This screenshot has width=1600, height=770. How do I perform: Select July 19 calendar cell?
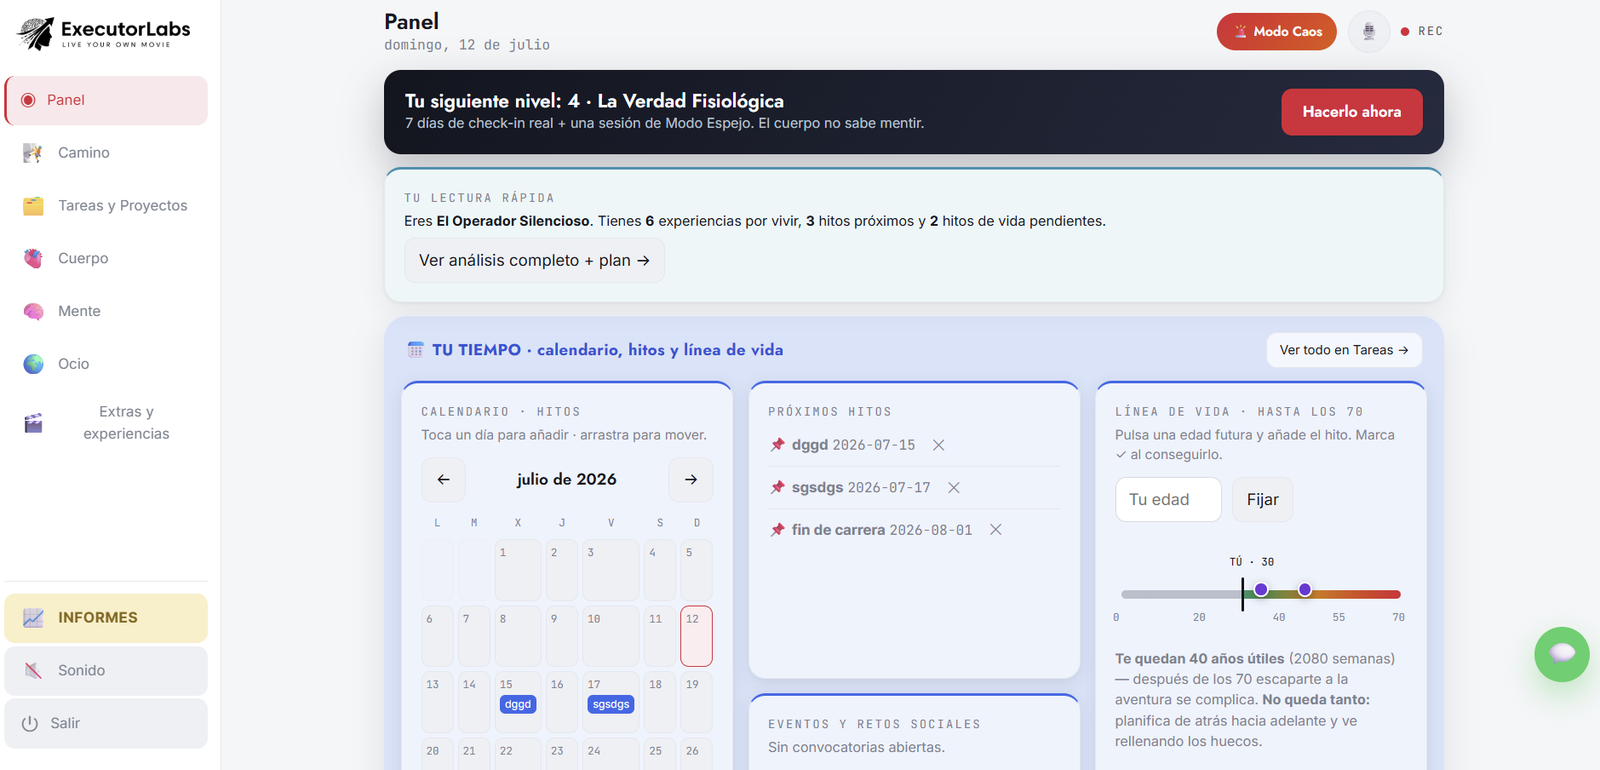[696, 702]
